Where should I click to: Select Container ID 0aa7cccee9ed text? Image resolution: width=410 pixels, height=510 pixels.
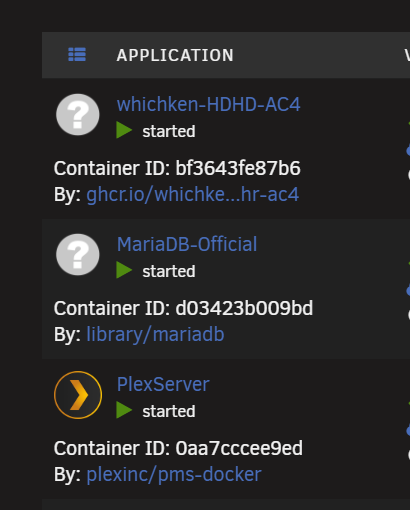tap(178, 448)
